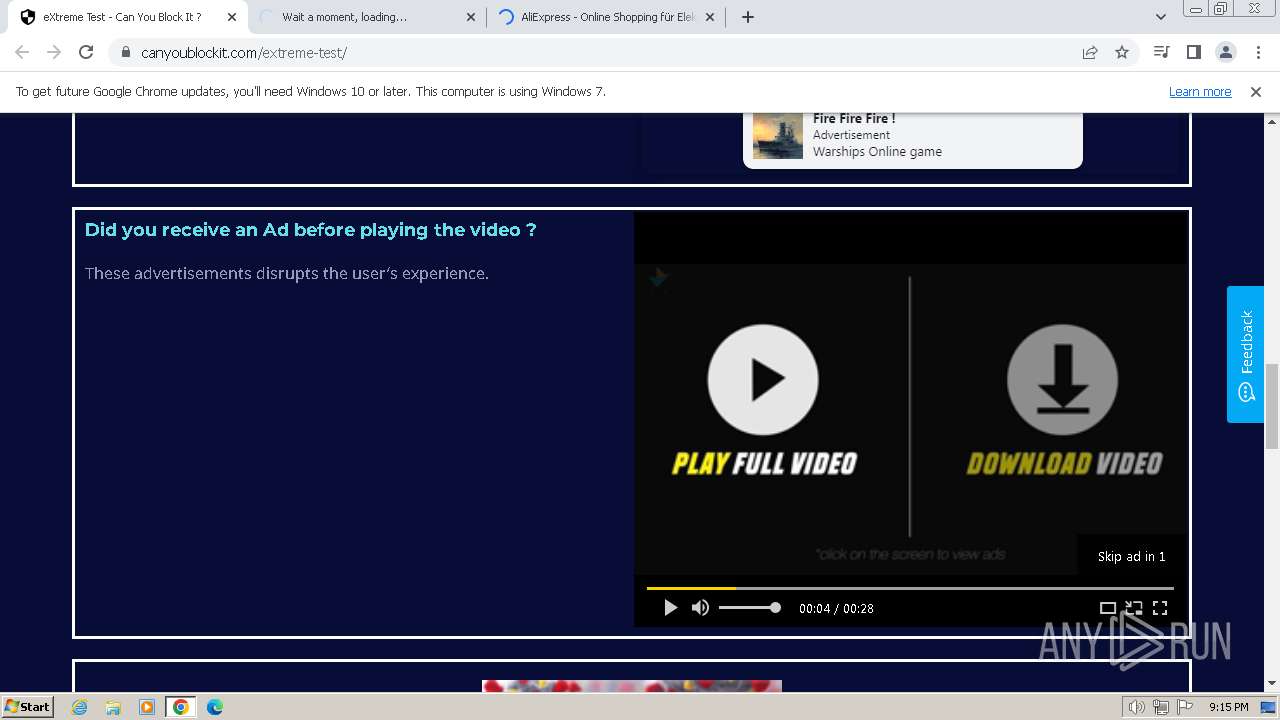
Task: Click the 00:04 / 00:28 time display
Action: (836, 608)
